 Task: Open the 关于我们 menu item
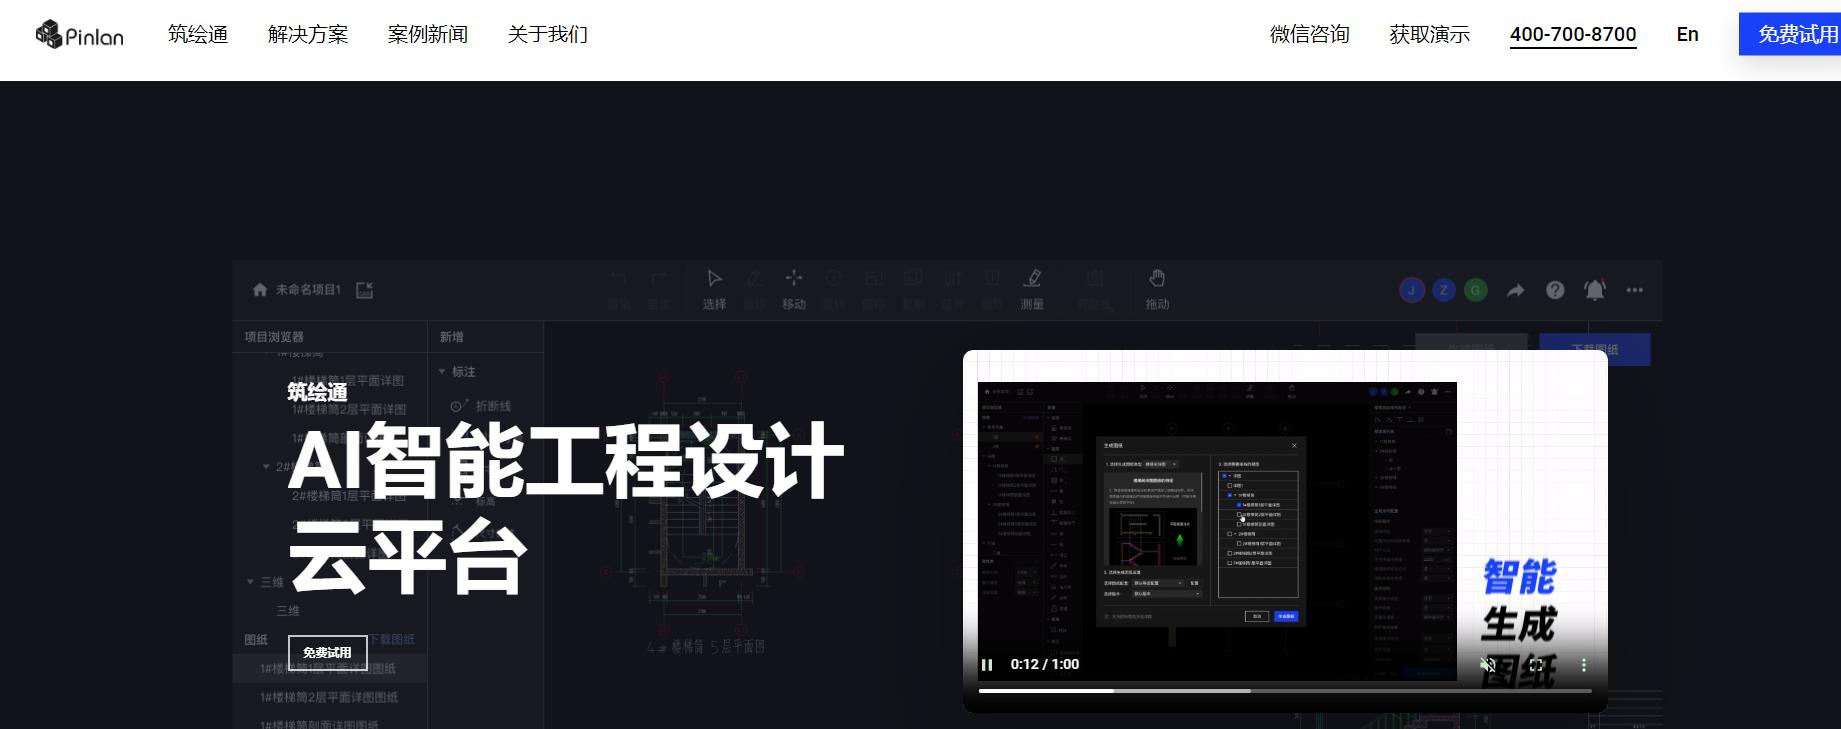[548, 35]
